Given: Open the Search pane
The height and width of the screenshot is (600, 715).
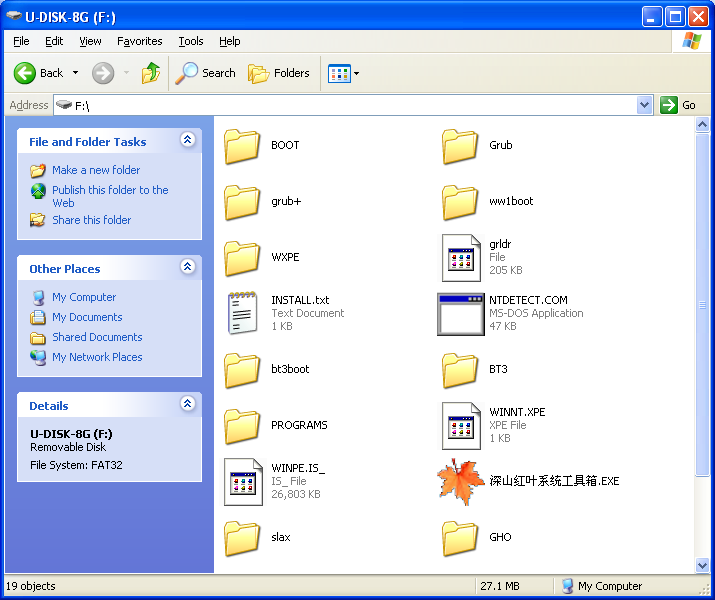Looking at the screenshot, I should pyautogui.click(x=206, y=73).
